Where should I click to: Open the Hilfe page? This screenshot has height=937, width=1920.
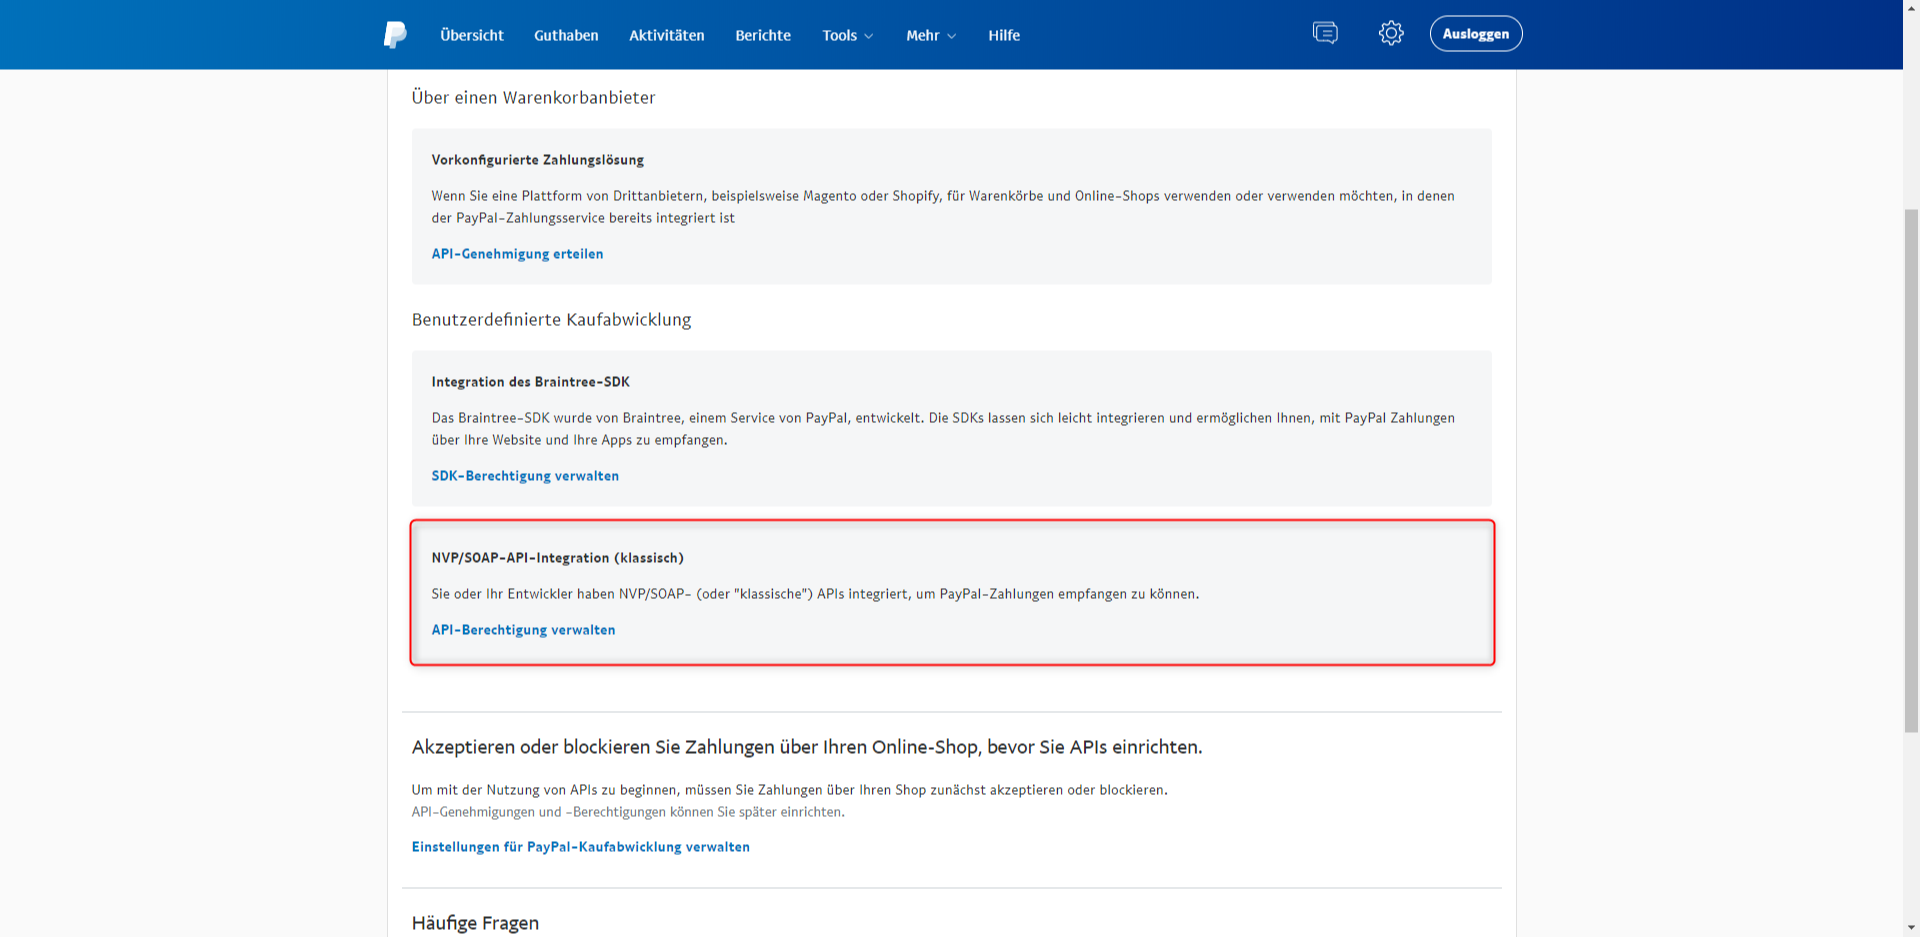(1004, 35)
